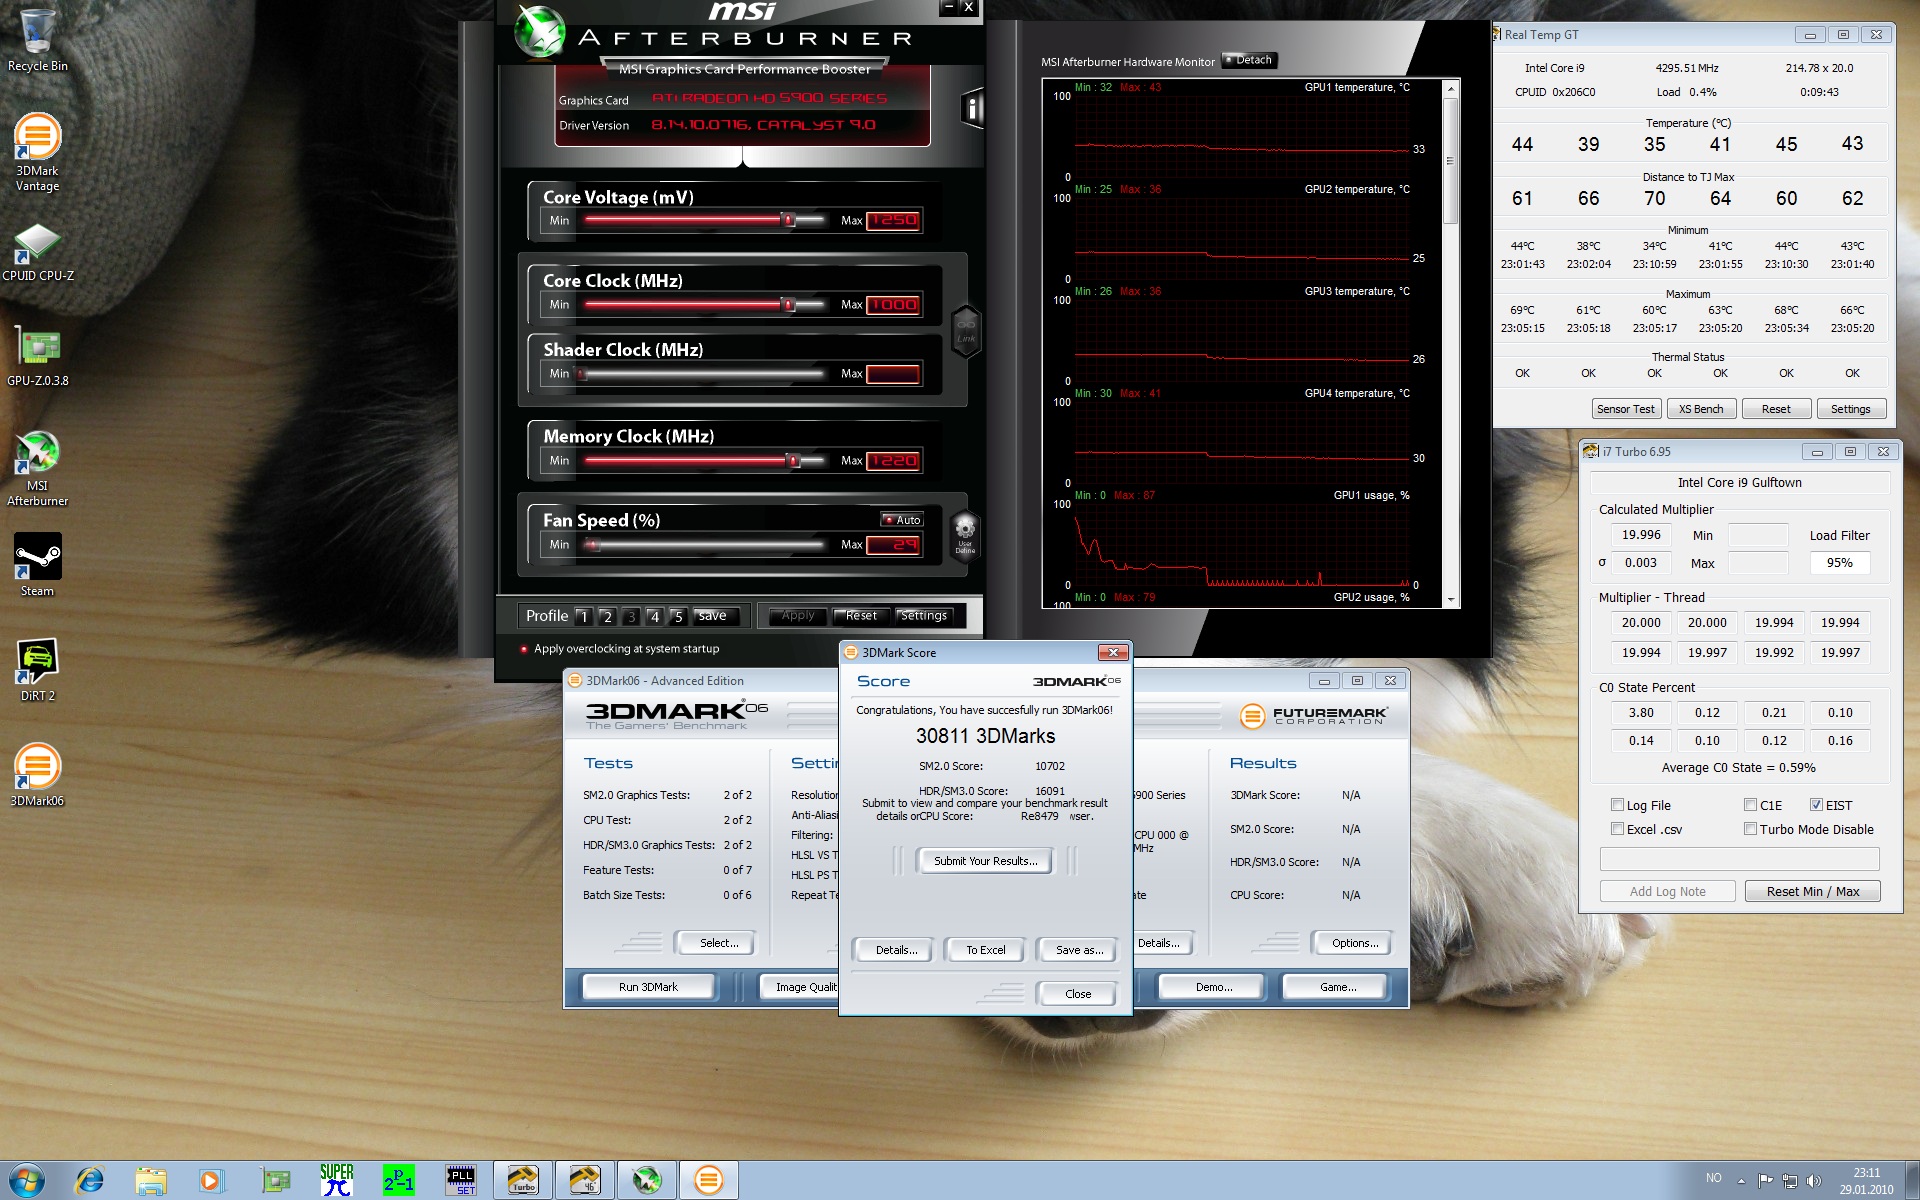
Task: Open Windows Explorer from the taskbar
Action: [x=150, y=1181]
